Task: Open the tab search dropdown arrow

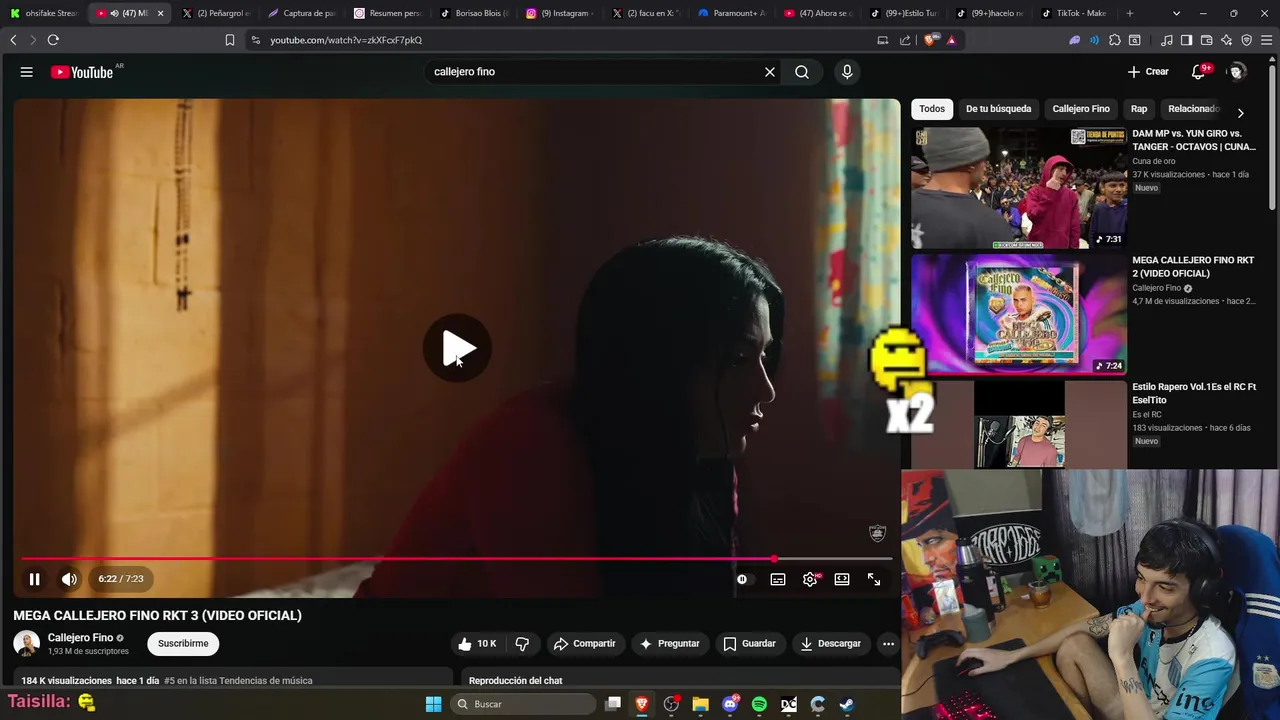Action: [1176, 13]
